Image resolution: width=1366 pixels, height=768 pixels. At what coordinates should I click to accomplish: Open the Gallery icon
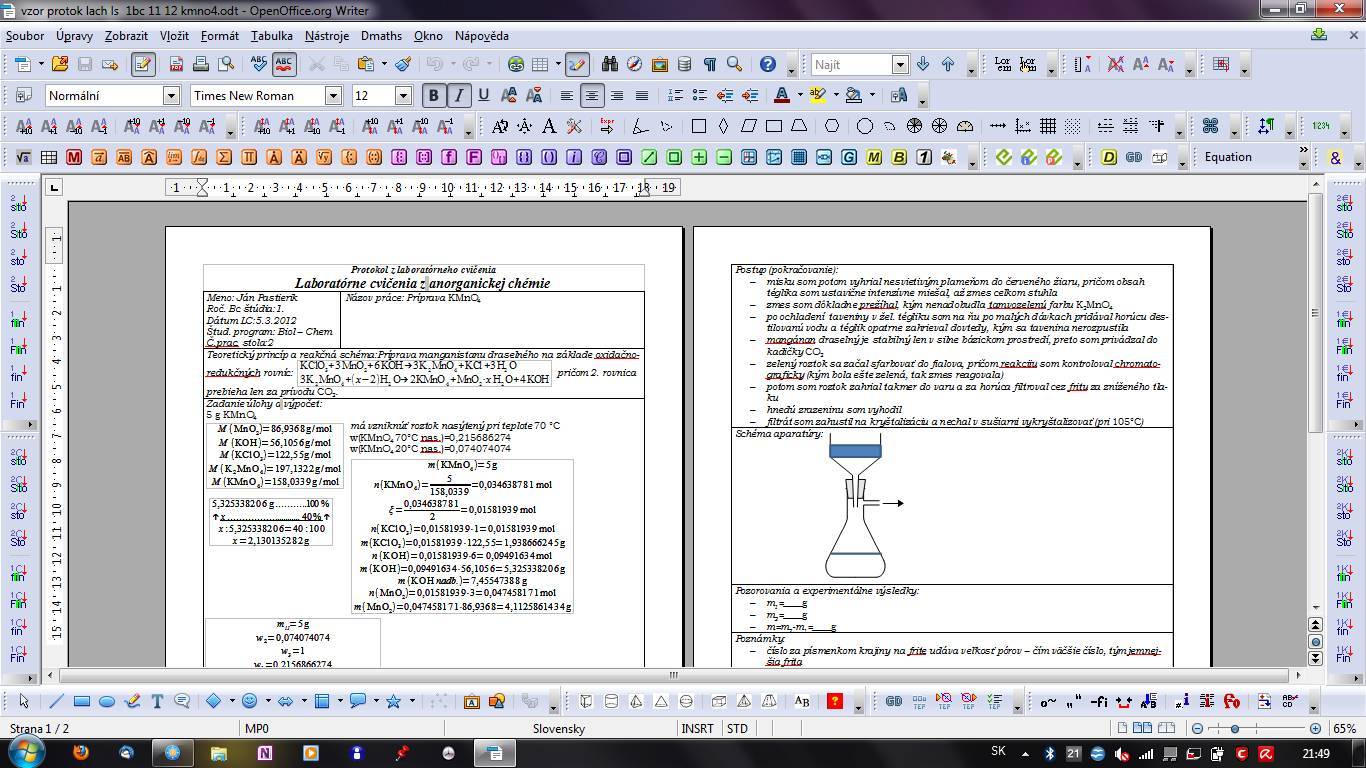659,64
